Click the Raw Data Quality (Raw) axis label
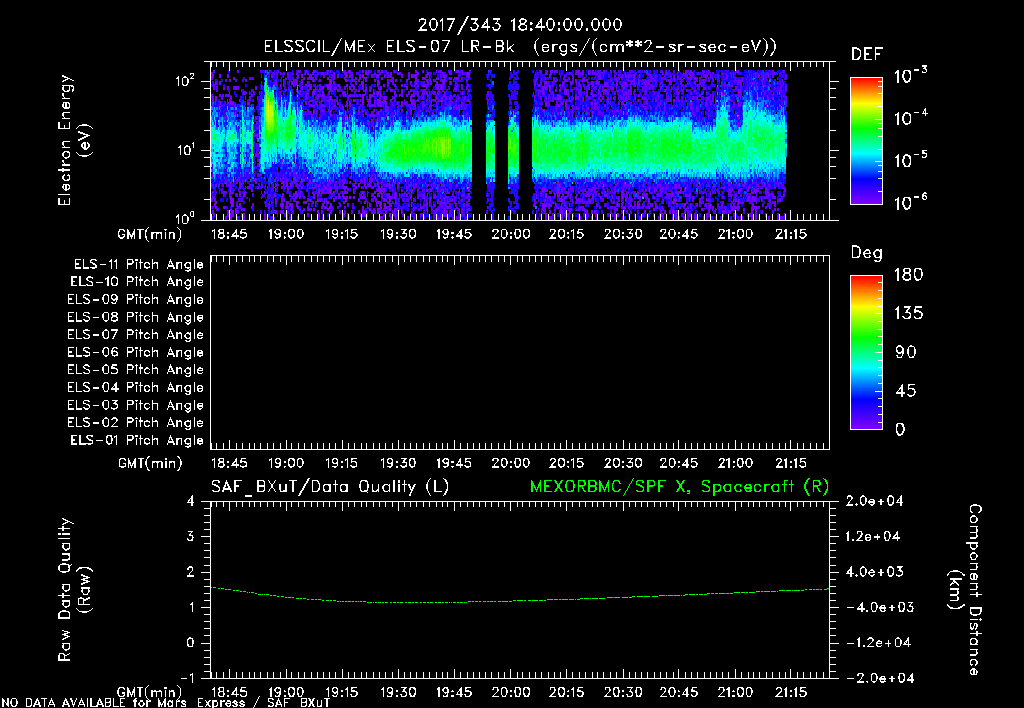 coord(74,589)
